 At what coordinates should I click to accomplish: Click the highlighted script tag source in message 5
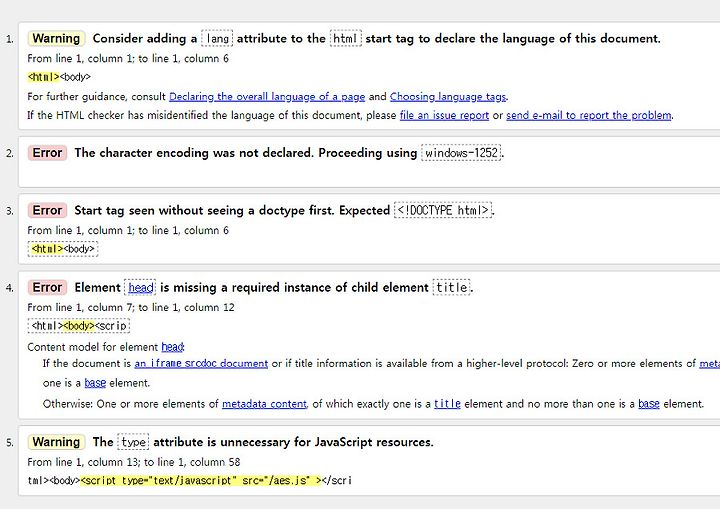point(201,481)
